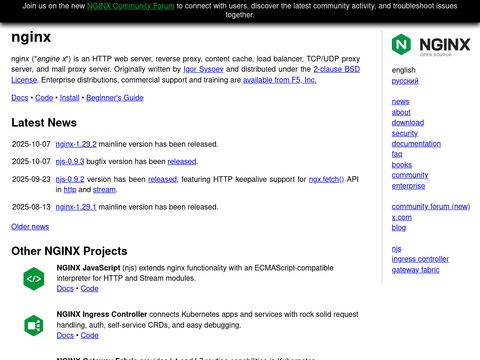The image size is (480, 360).
Task: Click the bold 'NGINX JavaScript' project title
Action: (x=88, y=268)
